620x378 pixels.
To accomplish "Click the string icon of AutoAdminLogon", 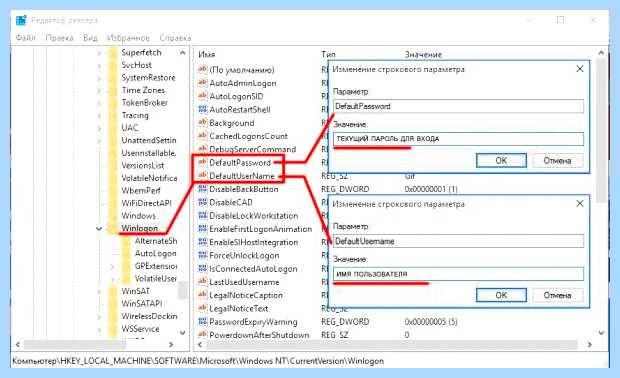I will coord(202,83).
